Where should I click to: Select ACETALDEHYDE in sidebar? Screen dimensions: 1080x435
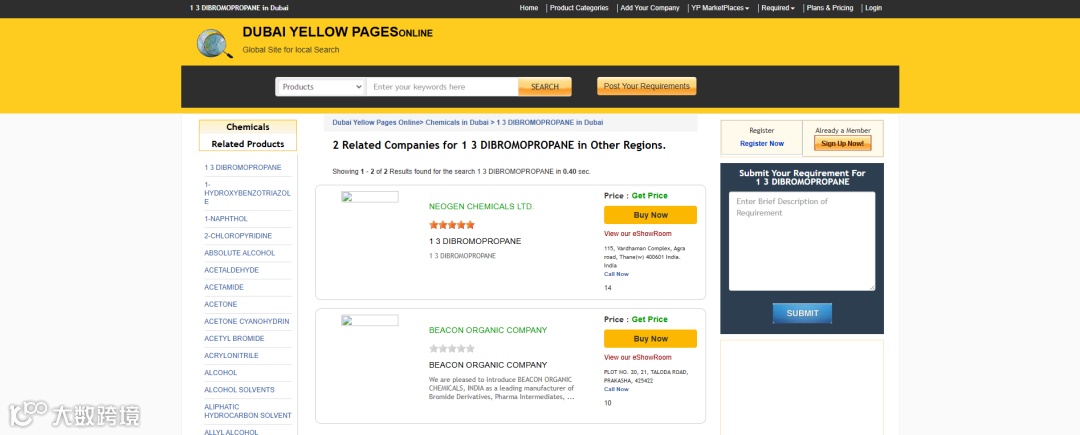[231, 270]
